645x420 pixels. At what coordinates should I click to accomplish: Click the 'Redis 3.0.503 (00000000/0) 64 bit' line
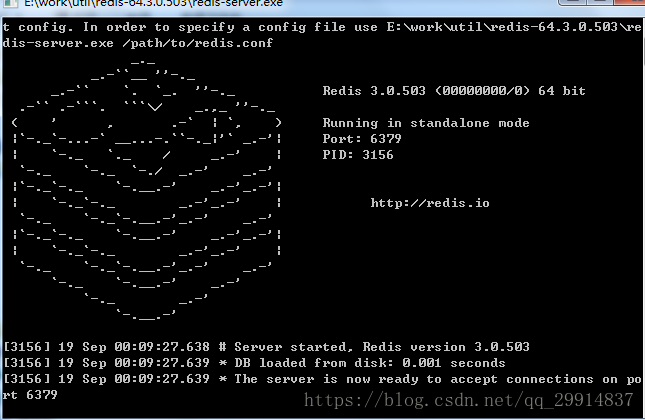(x=454, y=91)
